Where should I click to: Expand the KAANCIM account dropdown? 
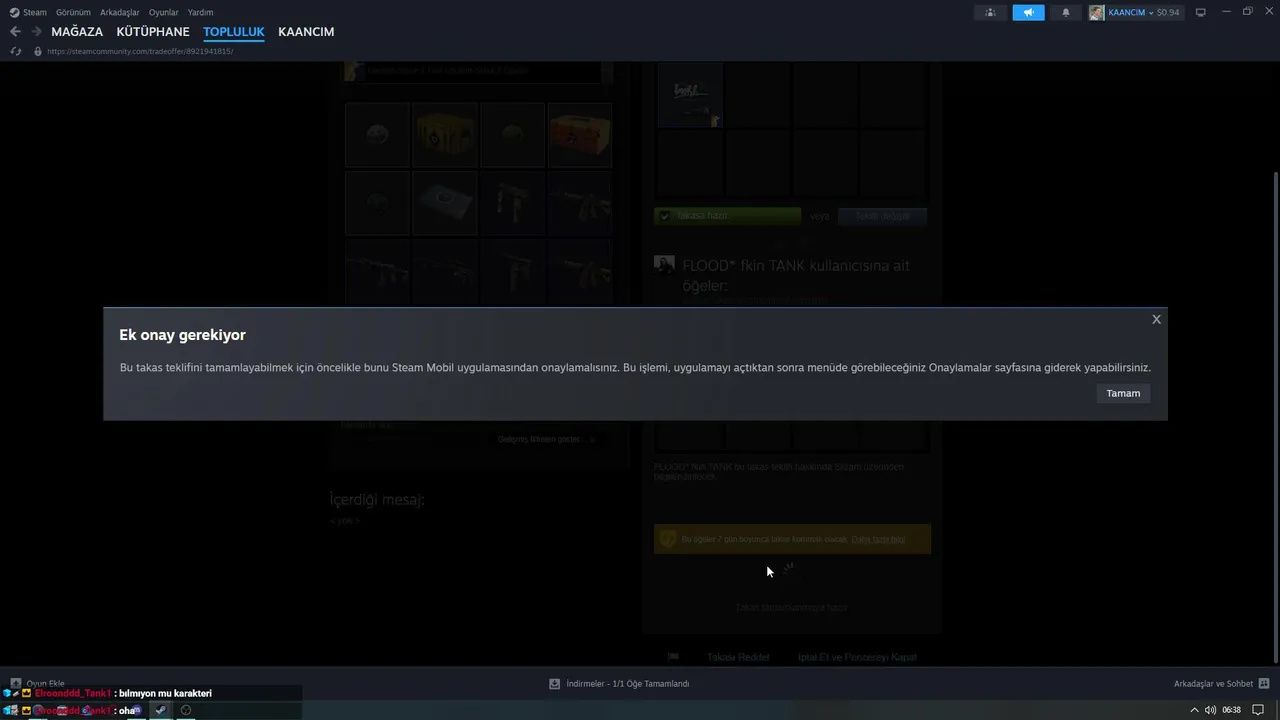1150,13
